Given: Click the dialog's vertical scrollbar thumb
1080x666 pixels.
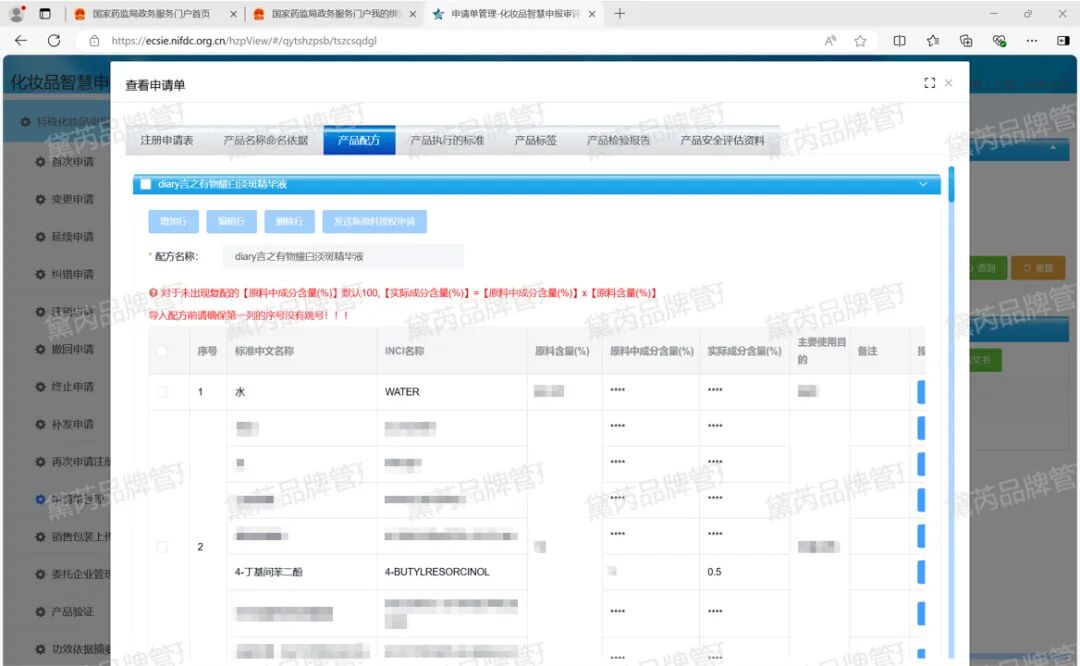Looking at the screenshot, I should pos(951,185).
